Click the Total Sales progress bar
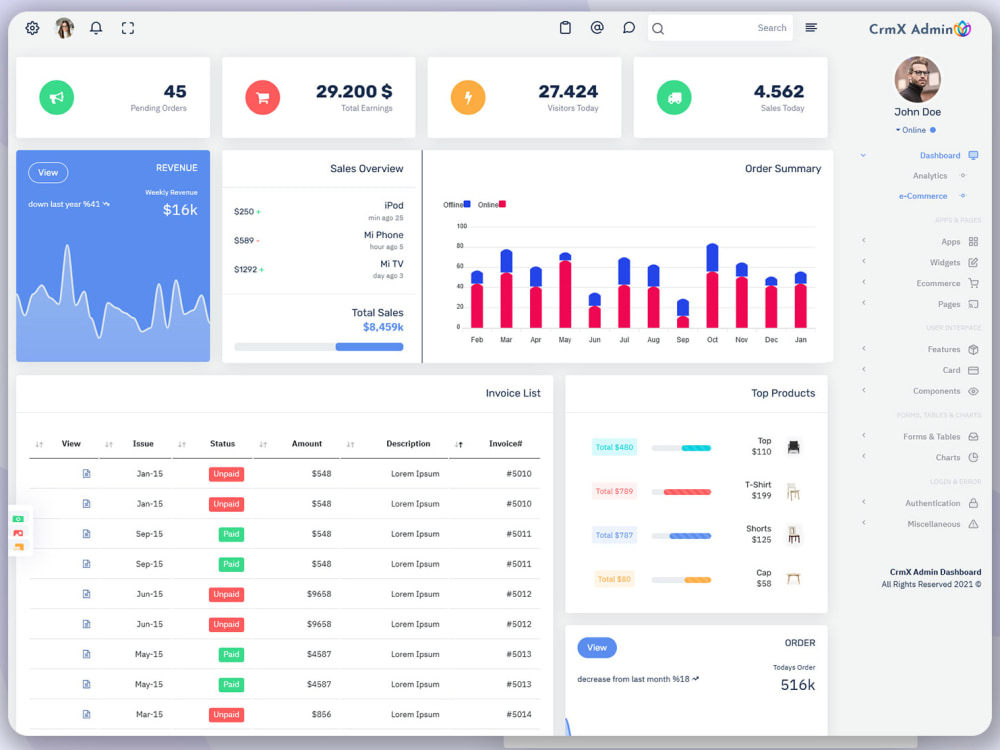This screenshot has height=750, width=1000. pyautogui.click(x=318, y=346)
